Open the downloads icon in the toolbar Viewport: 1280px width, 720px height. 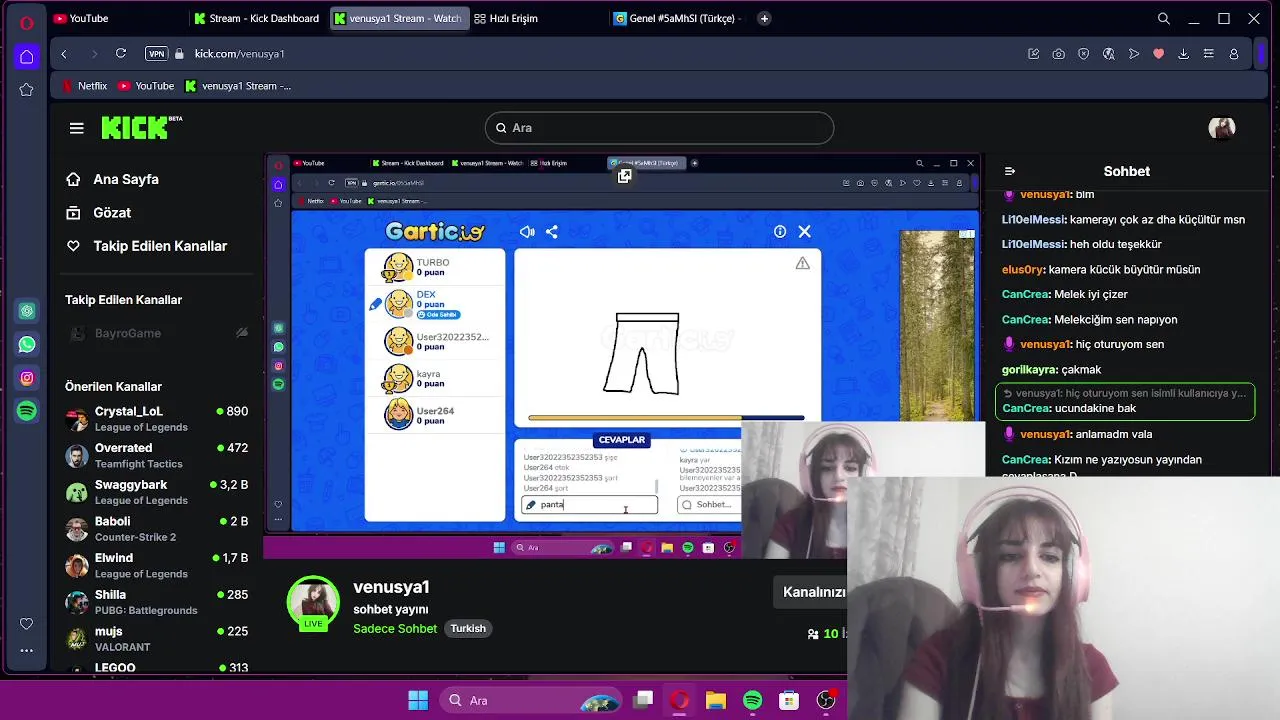1184,54
